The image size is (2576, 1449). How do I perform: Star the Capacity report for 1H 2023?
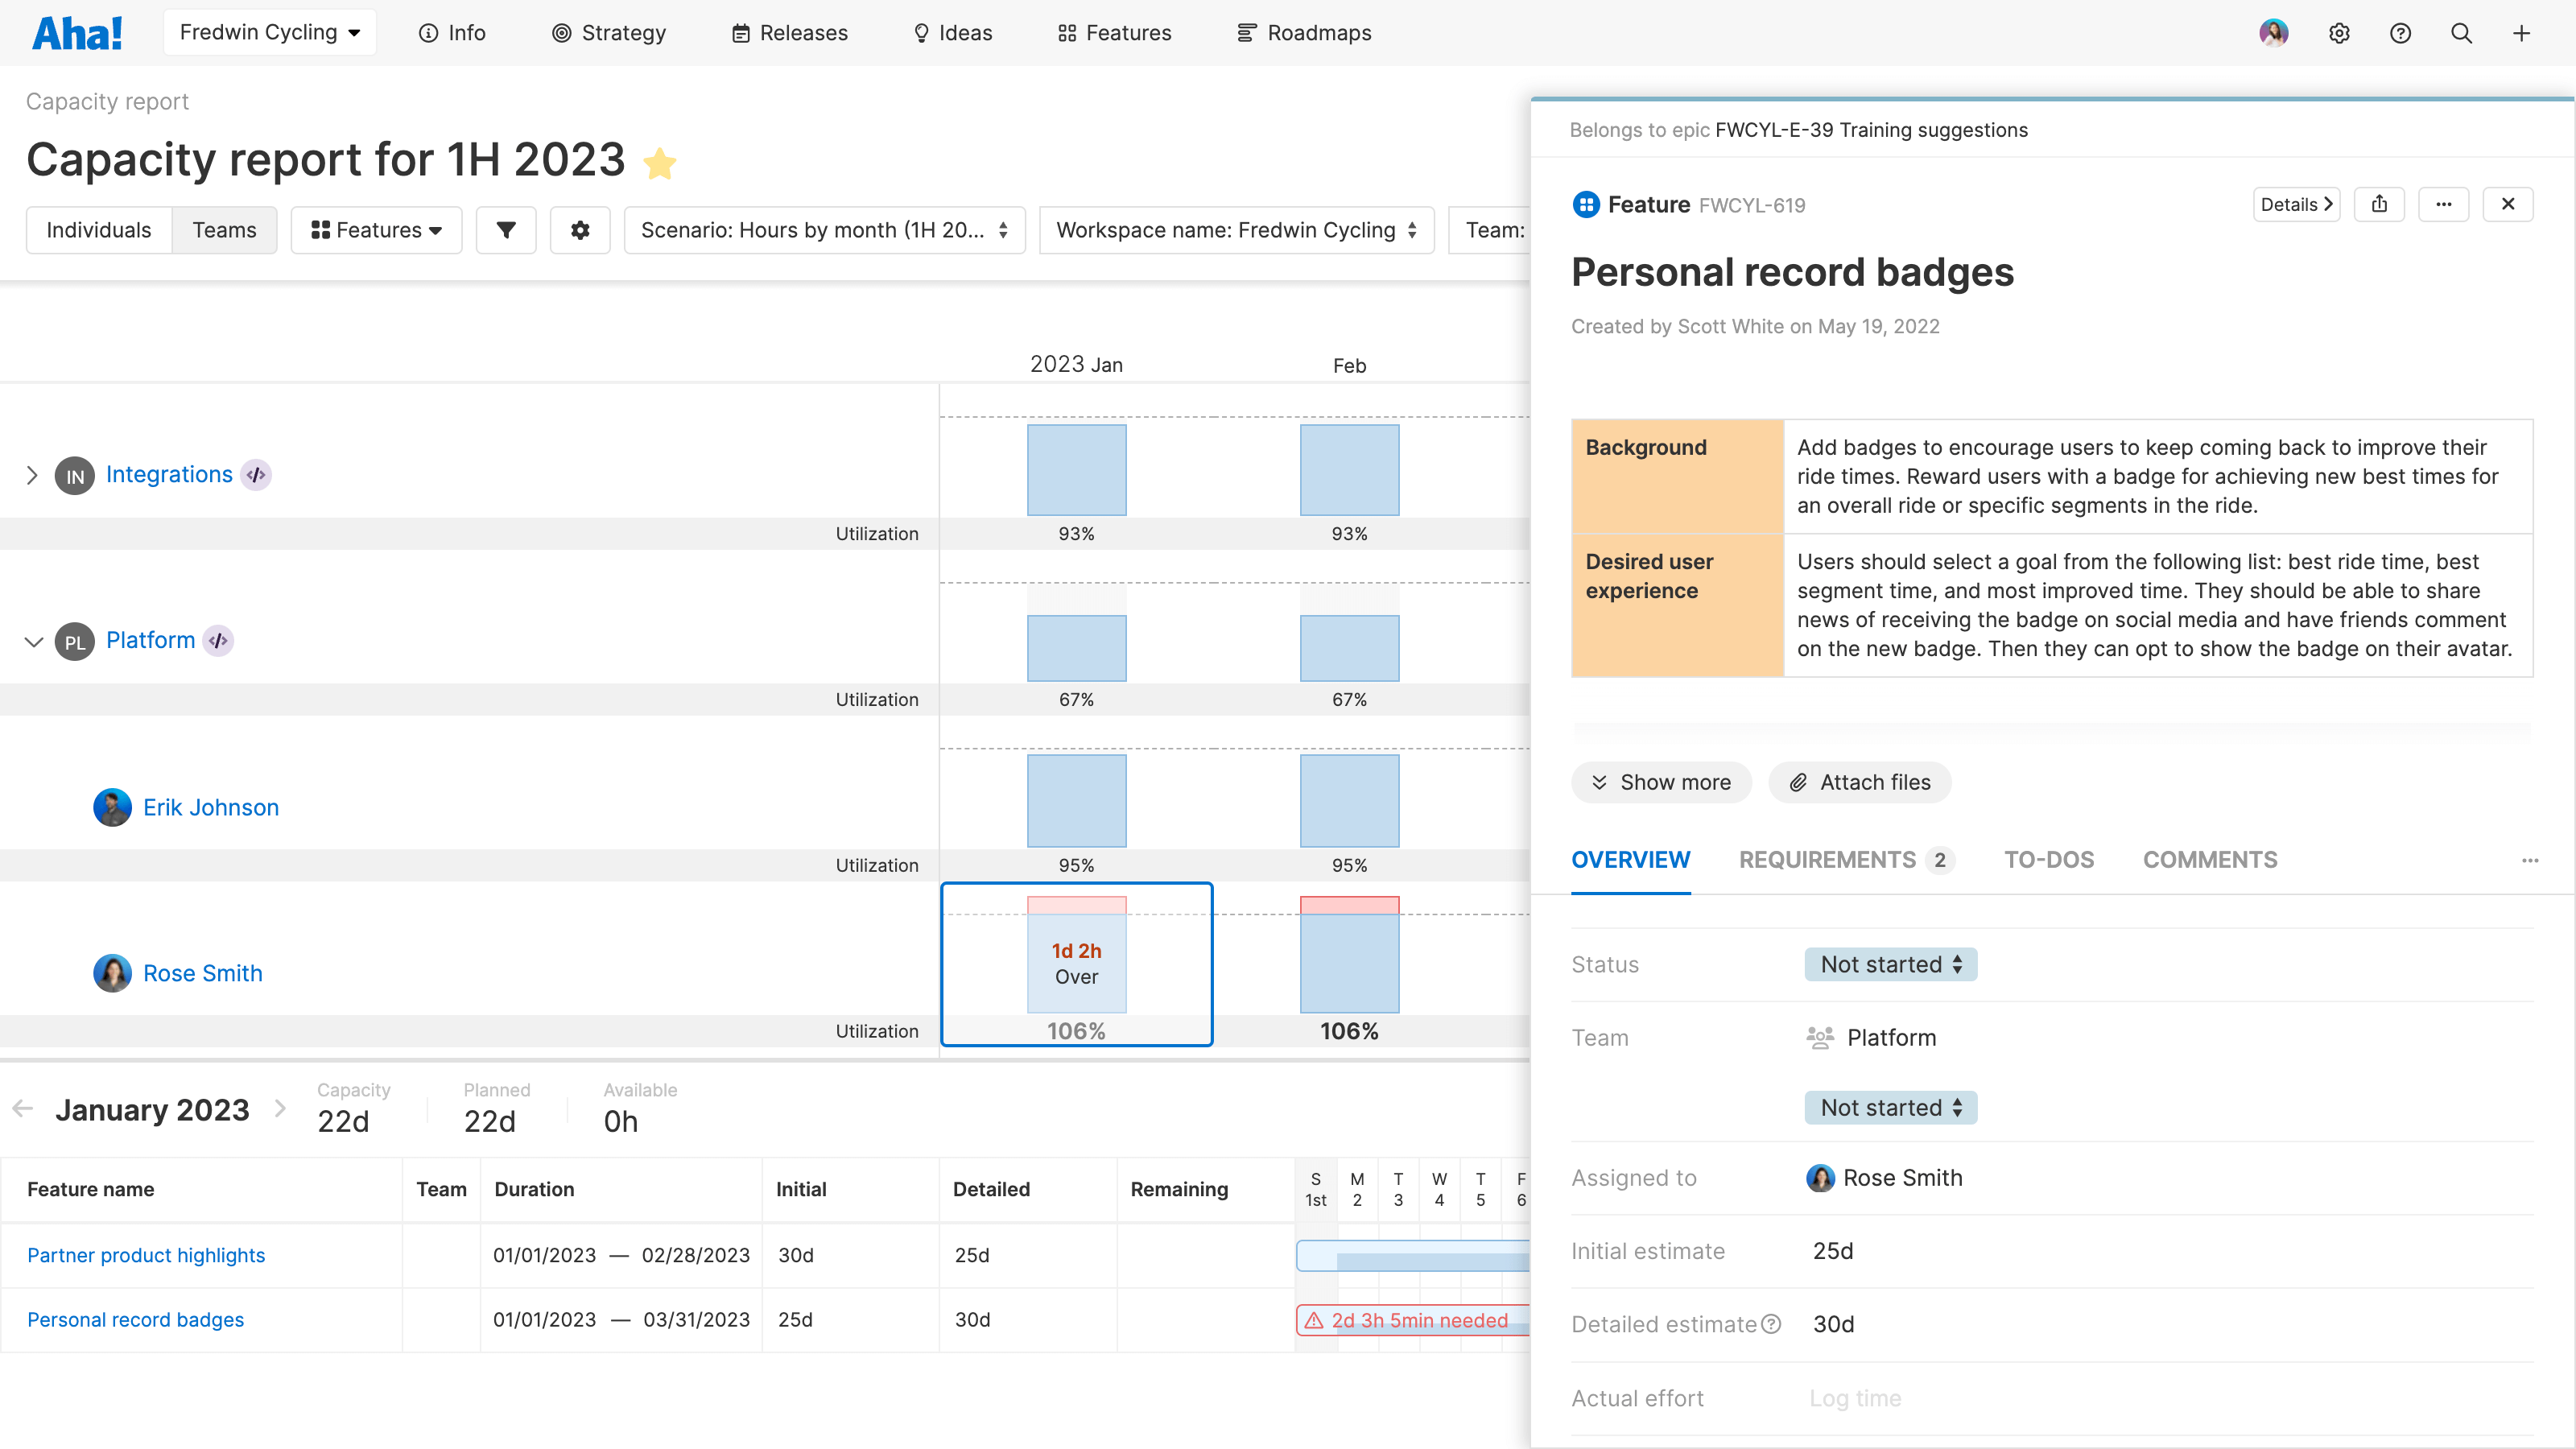(x=661, y=162)
